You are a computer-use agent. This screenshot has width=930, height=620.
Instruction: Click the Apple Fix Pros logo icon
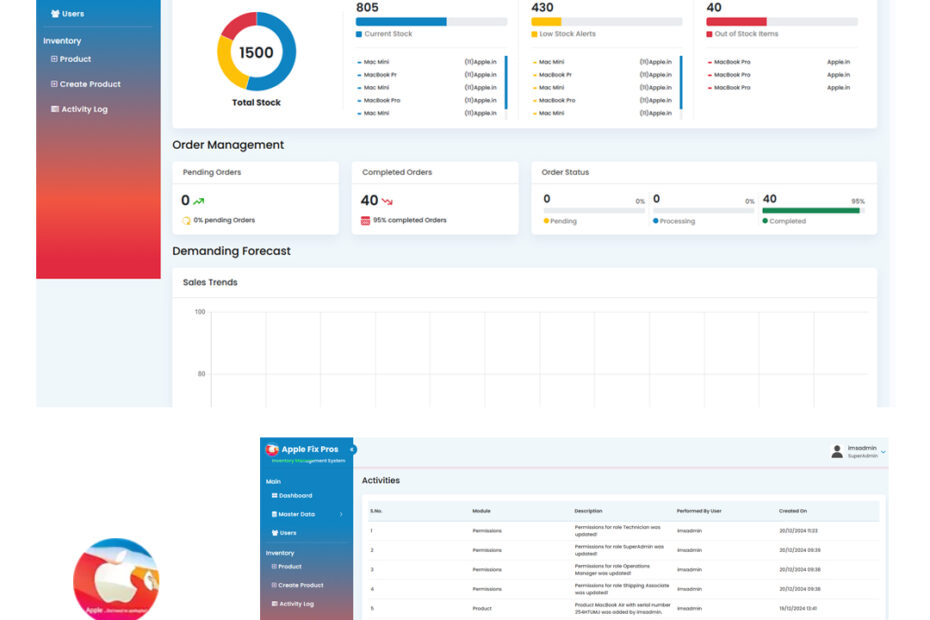(x=272, y=449)
